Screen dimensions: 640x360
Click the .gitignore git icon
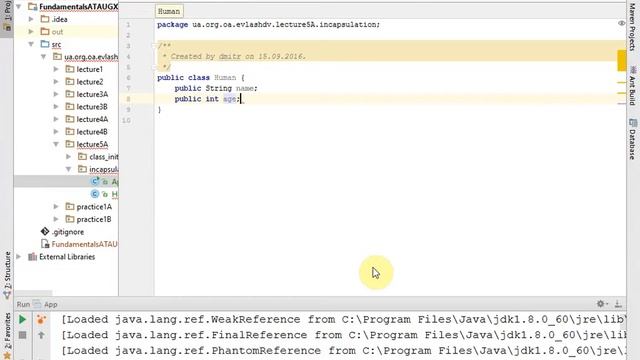pyautogui.click(x=45, y=231)
